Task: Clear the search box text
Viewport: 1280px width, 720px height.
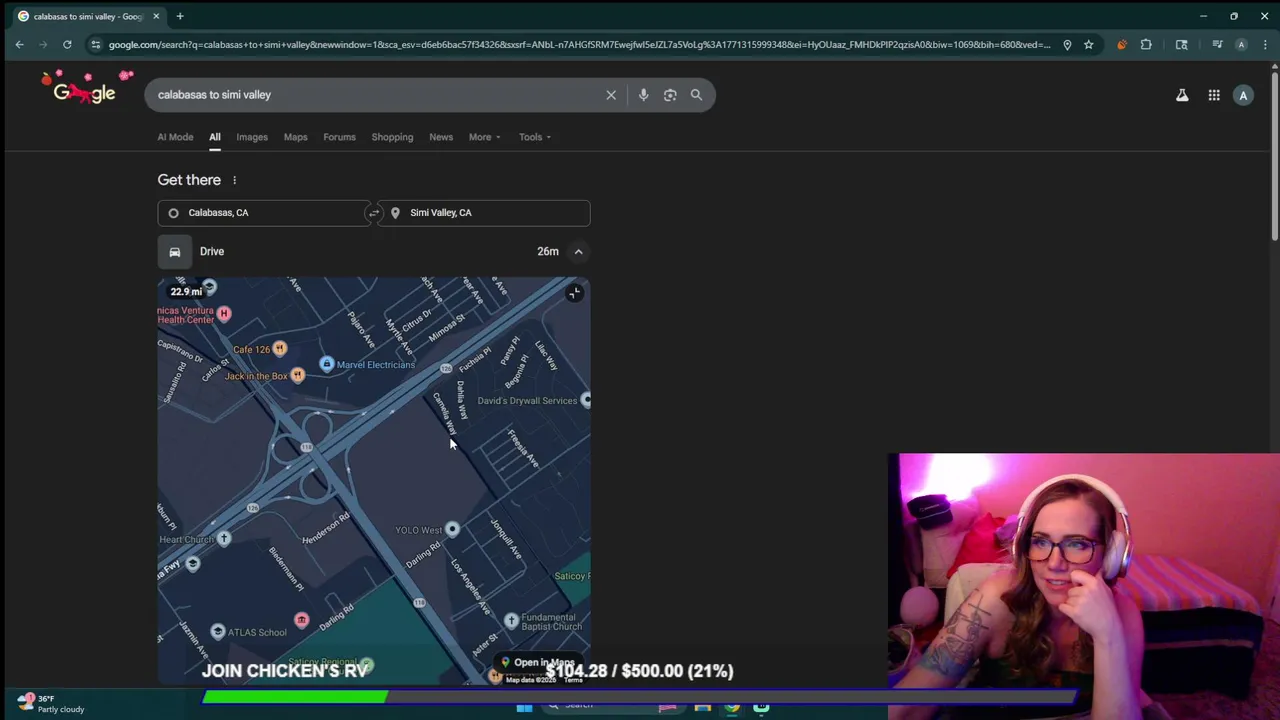Action: [x=611, y=95]
